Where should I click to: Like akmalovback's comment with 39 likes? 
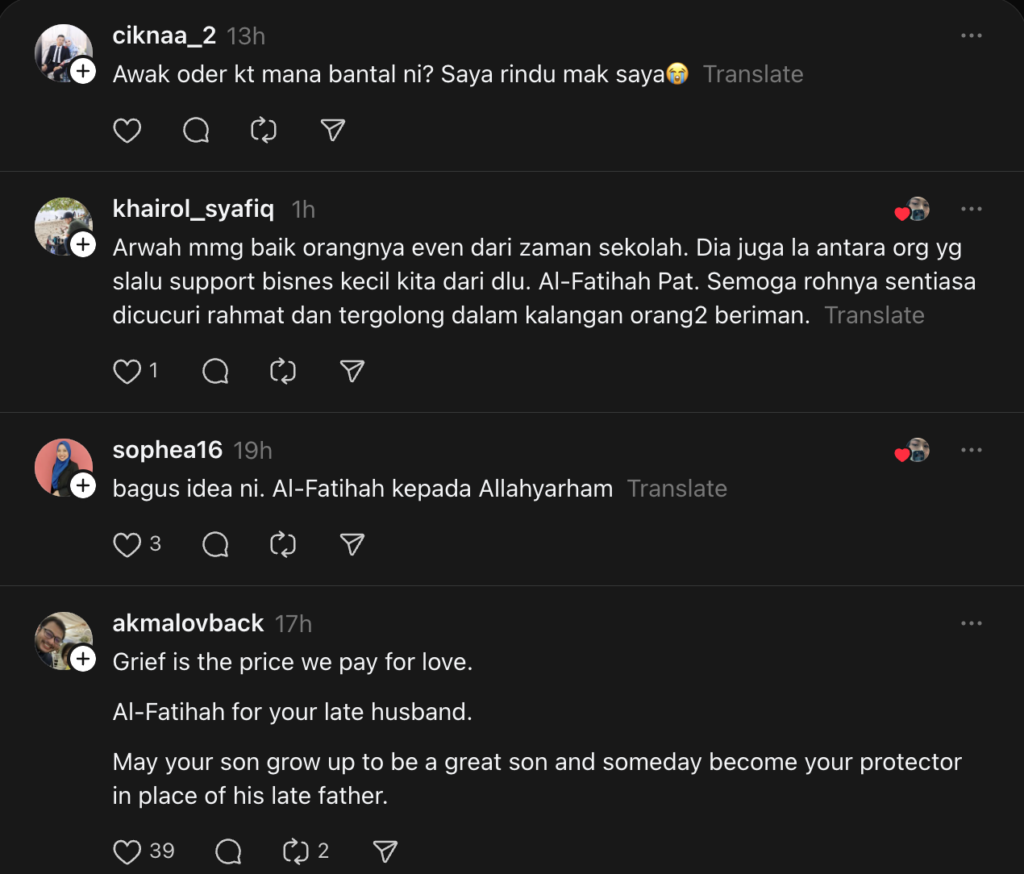(127, 851)
